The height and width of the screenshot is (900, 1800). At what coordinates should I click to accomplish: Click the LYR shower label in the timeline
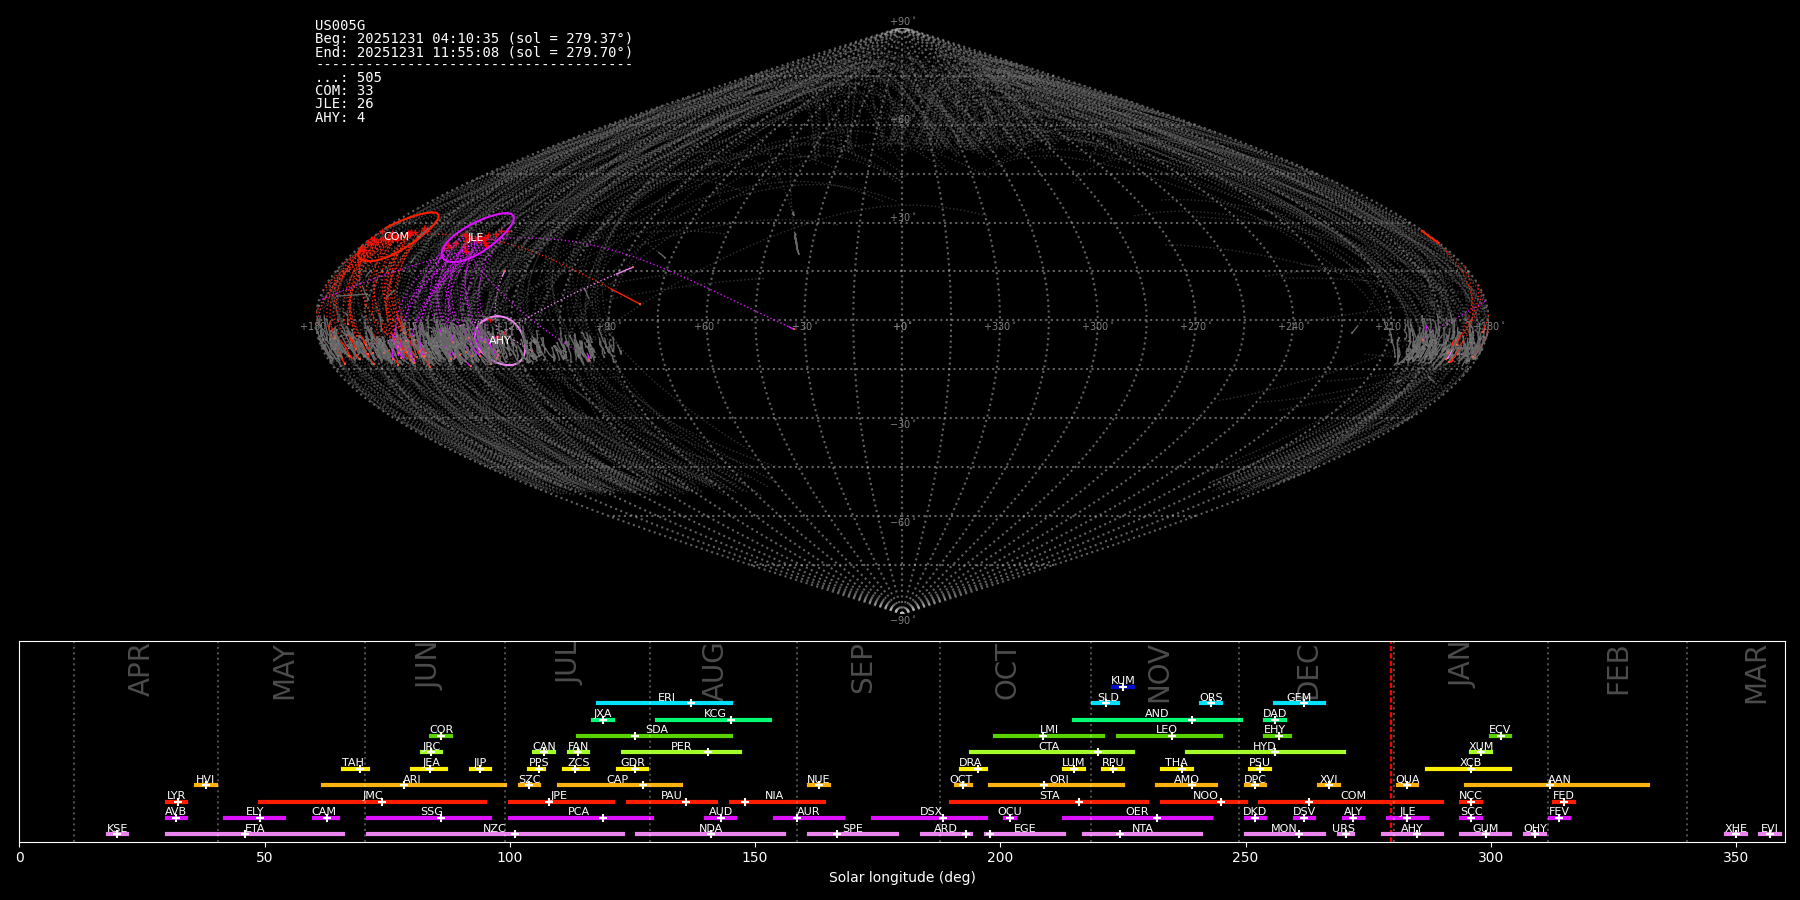176,796
